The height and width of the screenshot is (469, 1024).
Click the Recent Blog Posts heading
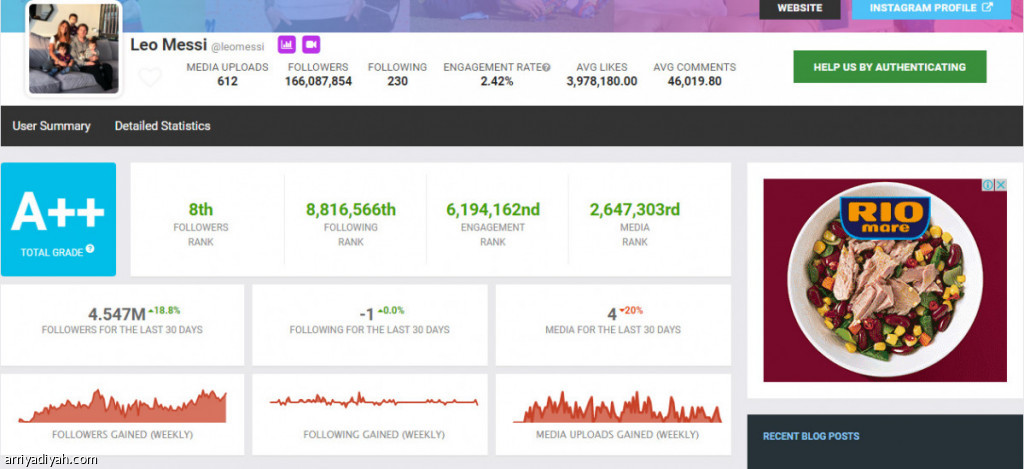click(x=810, y=436)
